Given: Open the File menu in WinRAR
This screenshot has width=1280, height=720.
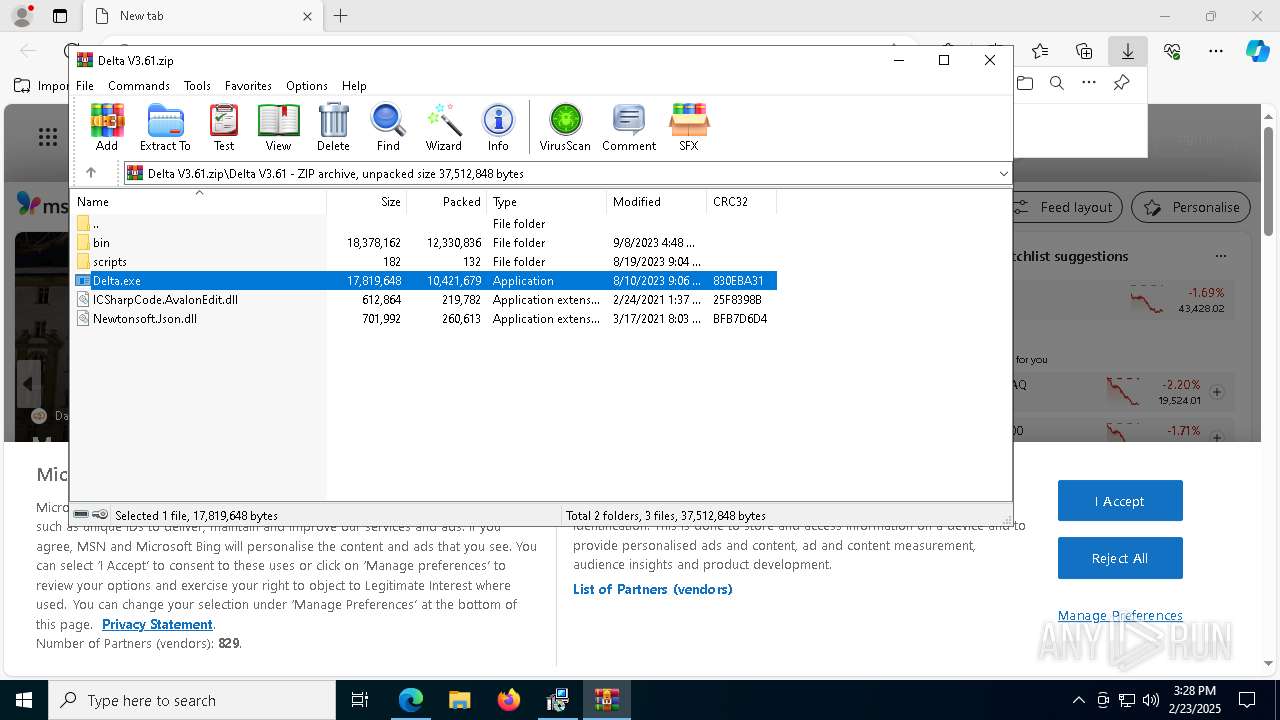Looking at the screenshot, I should click(85, 86).
